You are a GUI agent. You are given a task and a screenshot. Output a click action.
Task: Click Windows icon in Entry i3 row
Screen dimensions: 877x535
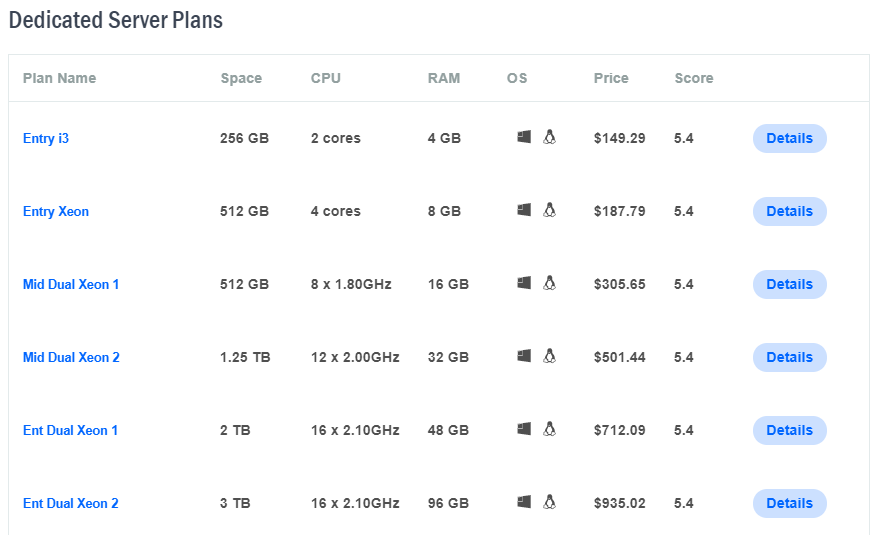[x=524, y=137]
